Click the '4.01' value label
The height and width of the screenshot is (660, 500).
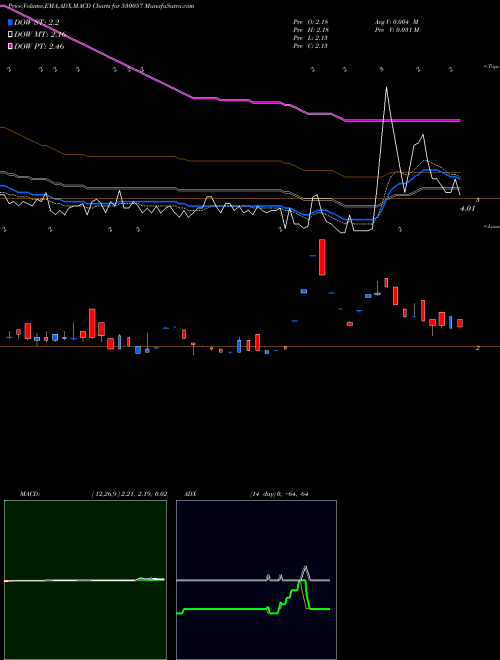[x=468, y=208]
